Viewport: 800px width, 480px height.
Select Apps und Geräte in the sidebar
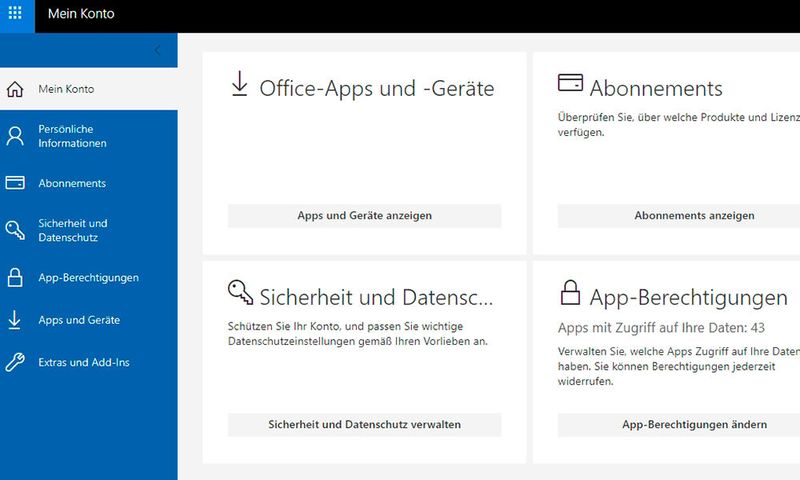[89, 320]
